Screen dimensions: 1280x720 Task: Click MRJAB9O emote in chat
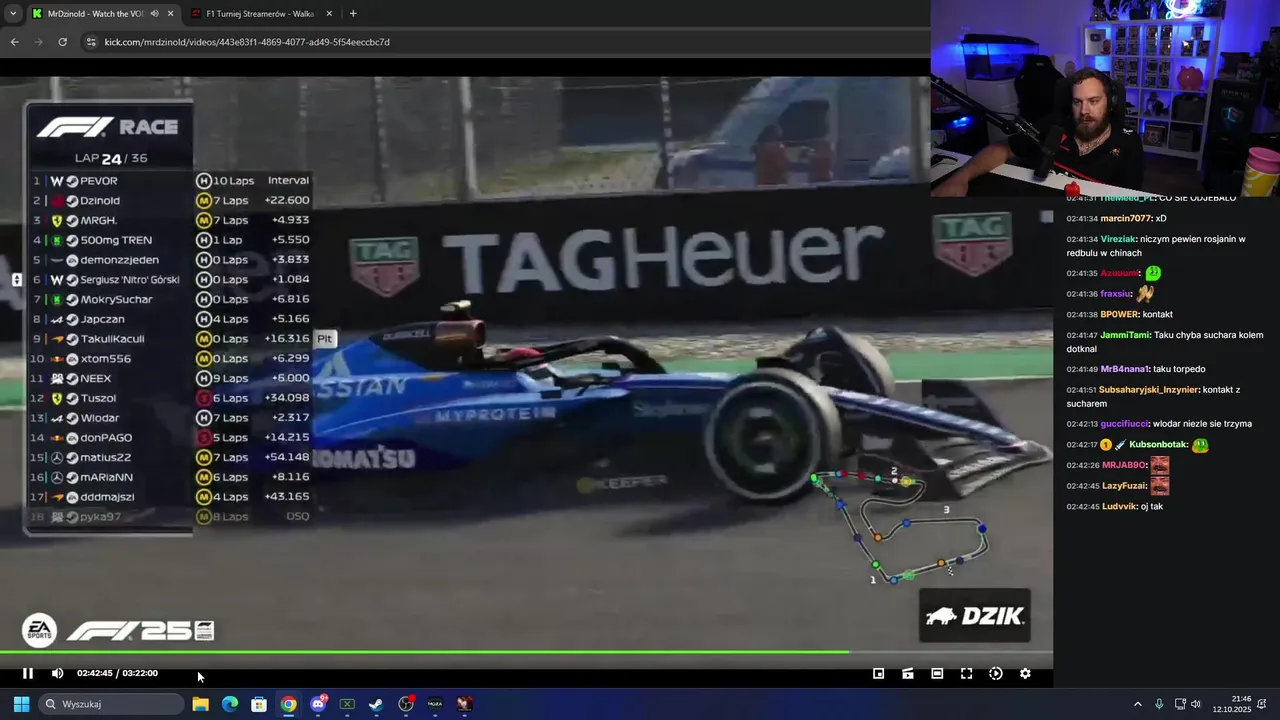pos(1159,465)
